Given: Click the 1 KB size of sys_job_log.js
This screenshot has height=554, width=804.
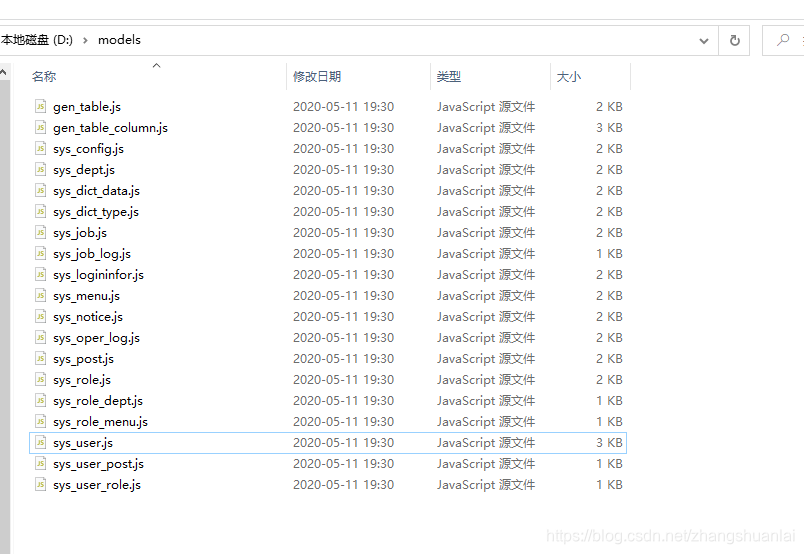Looking at the screenshot, I should click(x=609, y=253).
